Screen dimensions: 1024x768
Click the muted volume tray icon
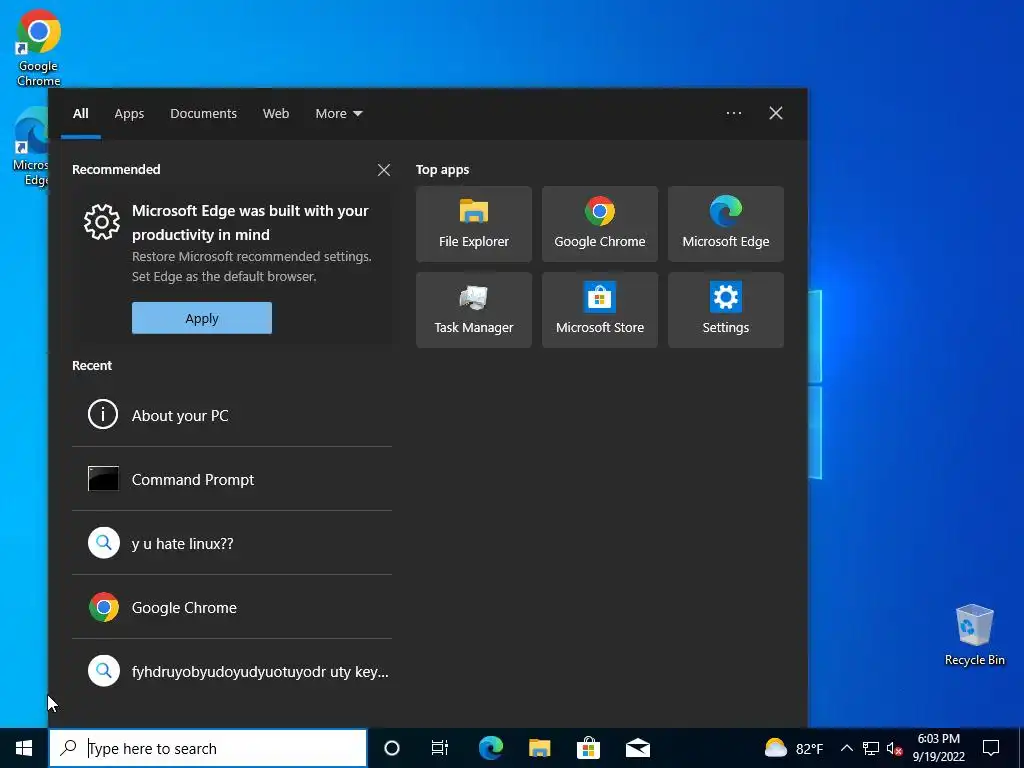click(894, 748)
